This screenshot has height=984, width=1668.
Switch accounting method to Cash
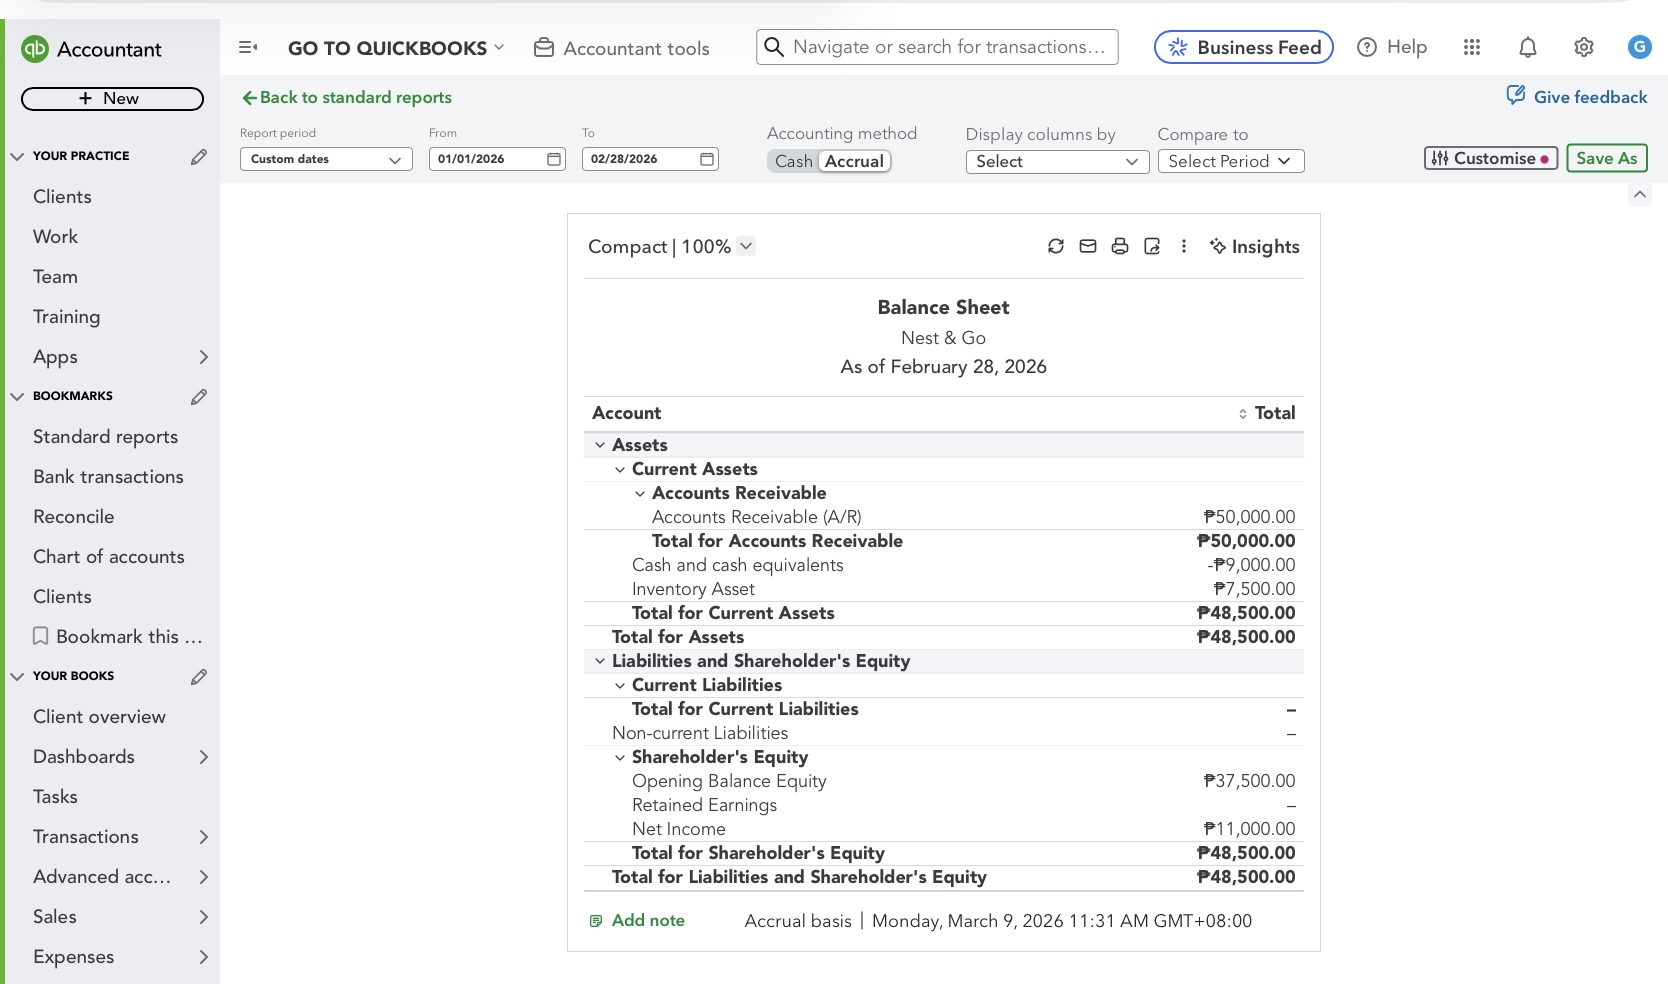pyautogui.click(x=793, y=161)
